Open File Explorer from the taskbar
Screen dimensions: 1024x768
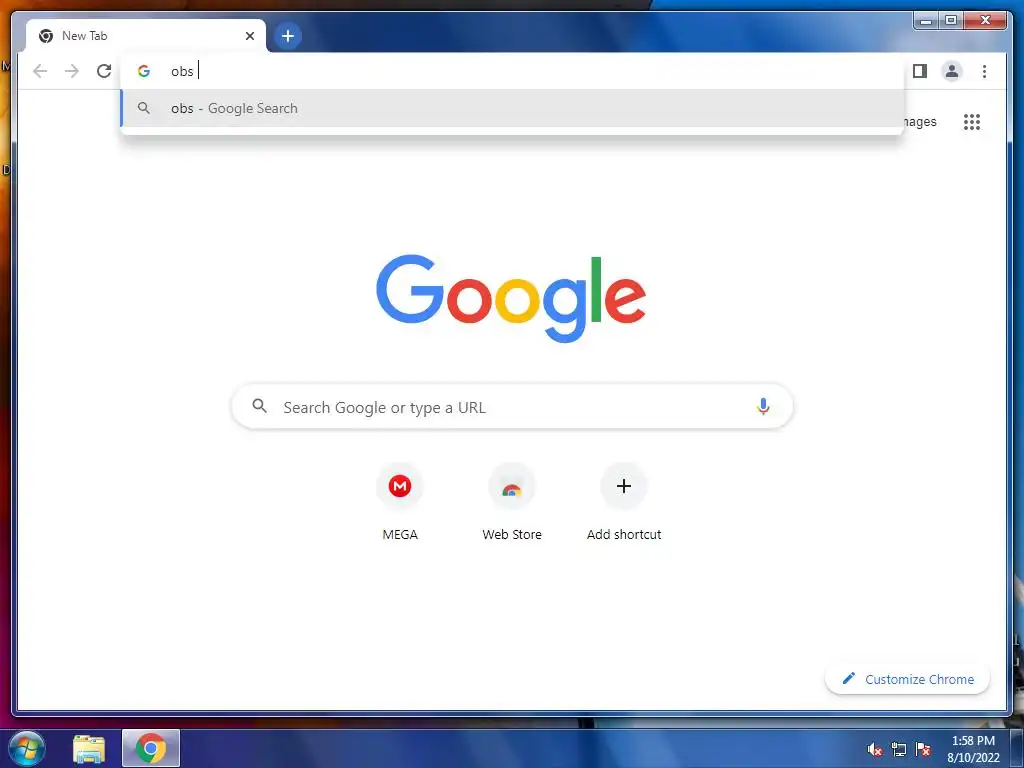(x=89, y=749)
